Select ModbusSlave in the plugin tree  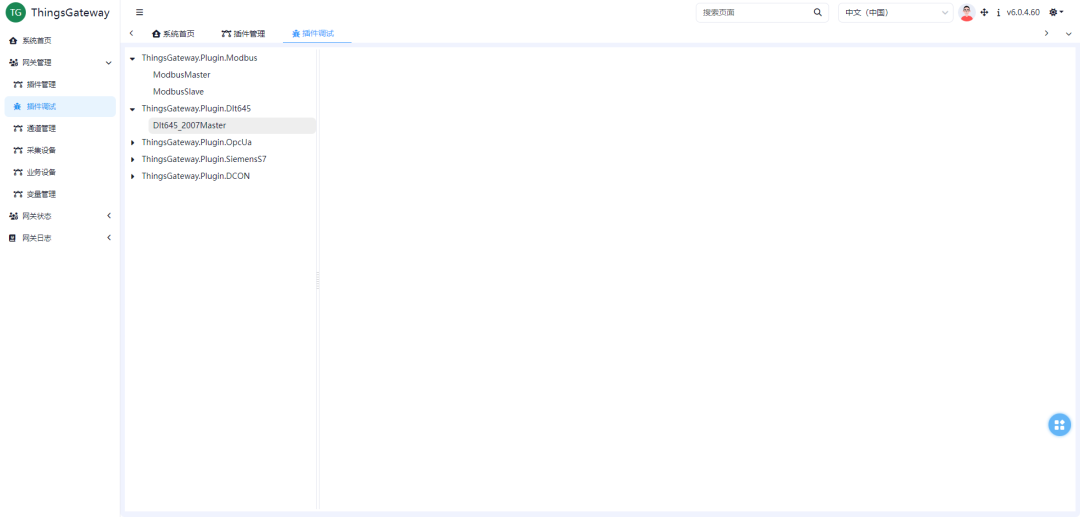pos(178,92)
